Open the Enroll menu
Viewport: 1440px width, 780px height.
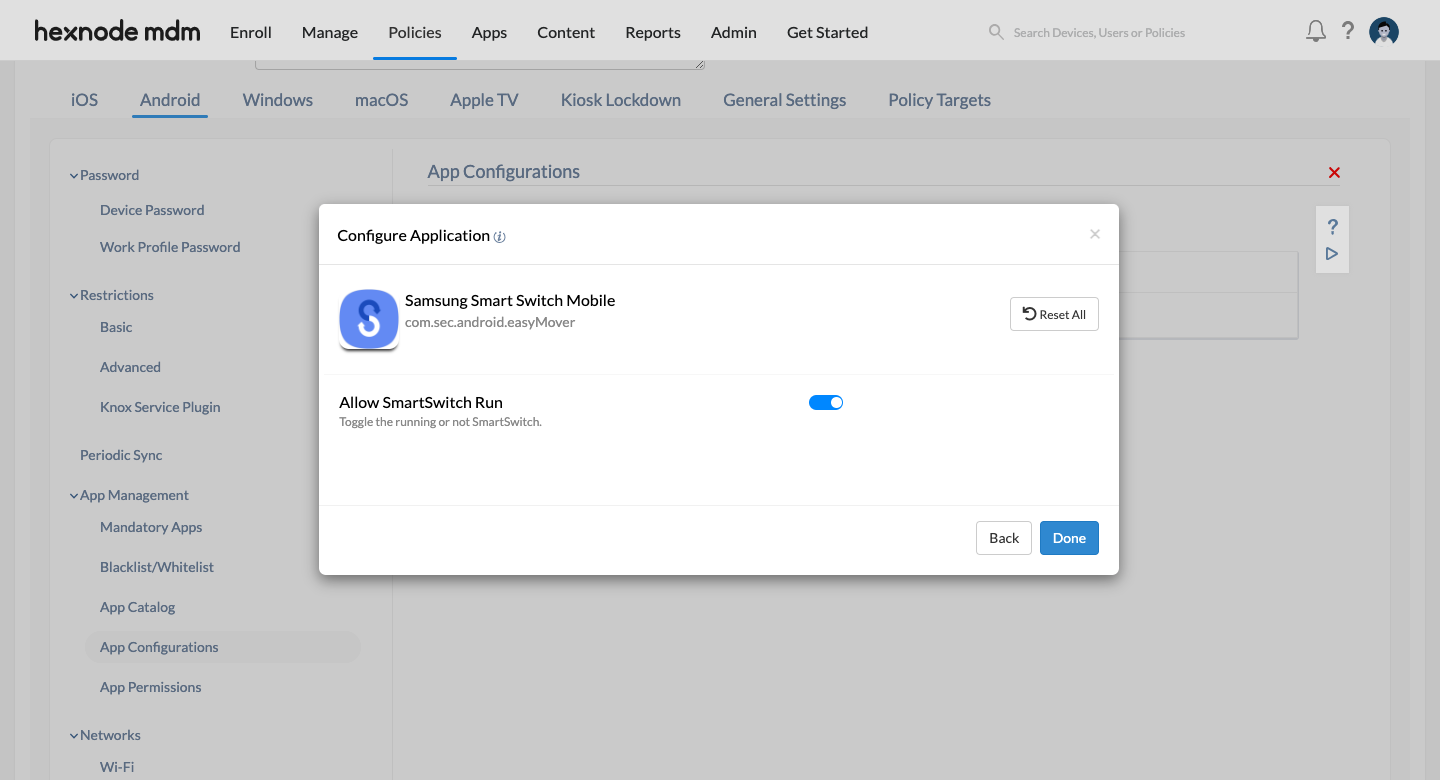(x=251, y=32)
